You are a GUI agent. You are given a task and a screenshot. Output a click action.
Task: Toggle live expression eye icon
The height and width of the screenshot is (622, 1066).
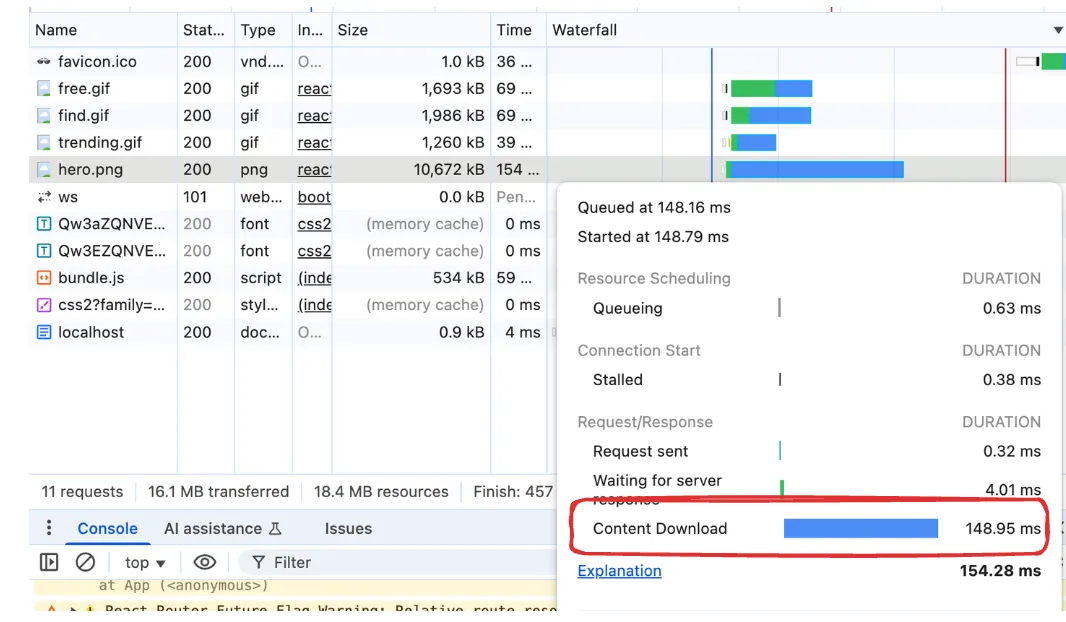tap(204, 562)
